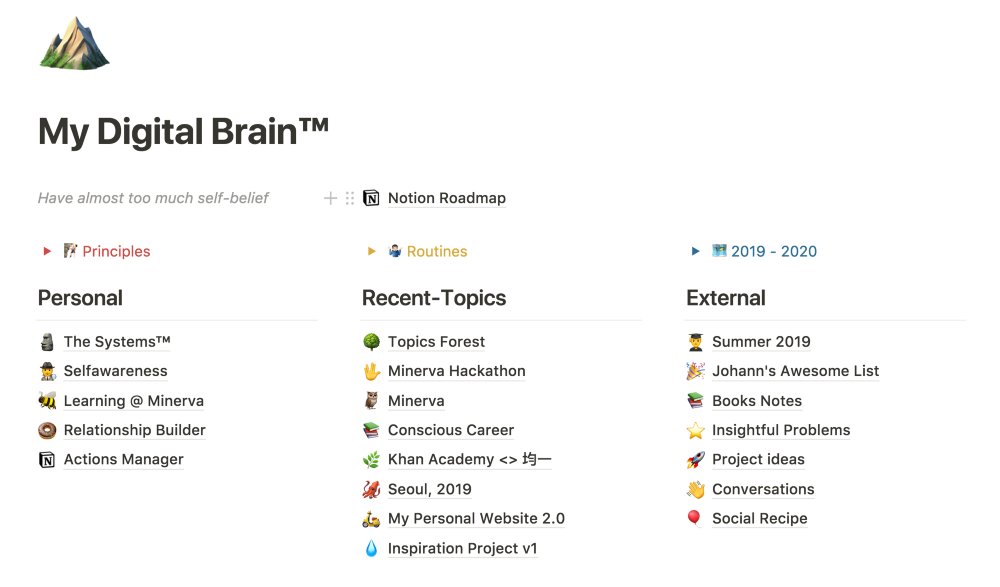Open Johann's Awesome List page
Image resolution: width=1000 pixels, height=587 pixels.
tap(795, 371)
